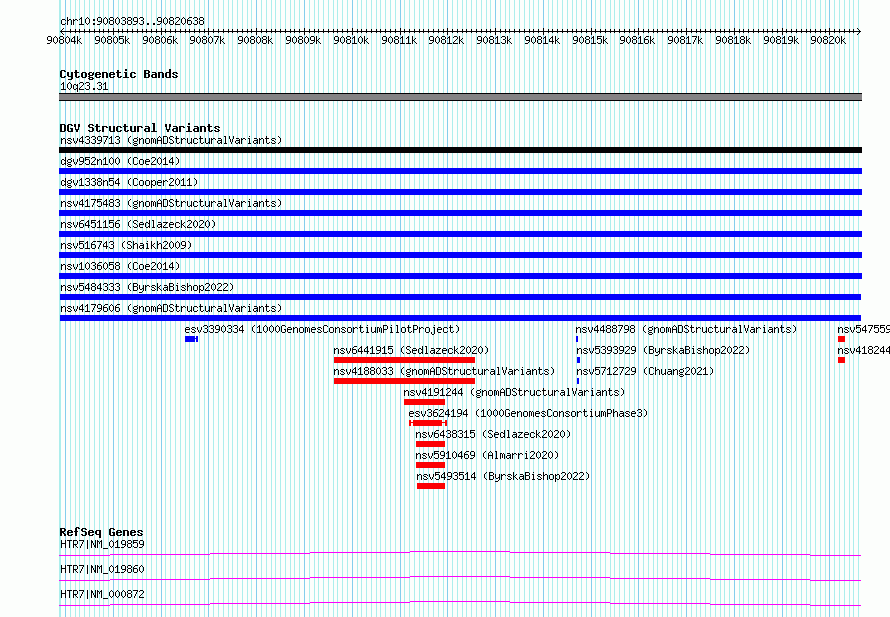Open variant nsv4175483 label
Image resolution: width=890 pixels, height=617 pixels.
click(171, 203)
